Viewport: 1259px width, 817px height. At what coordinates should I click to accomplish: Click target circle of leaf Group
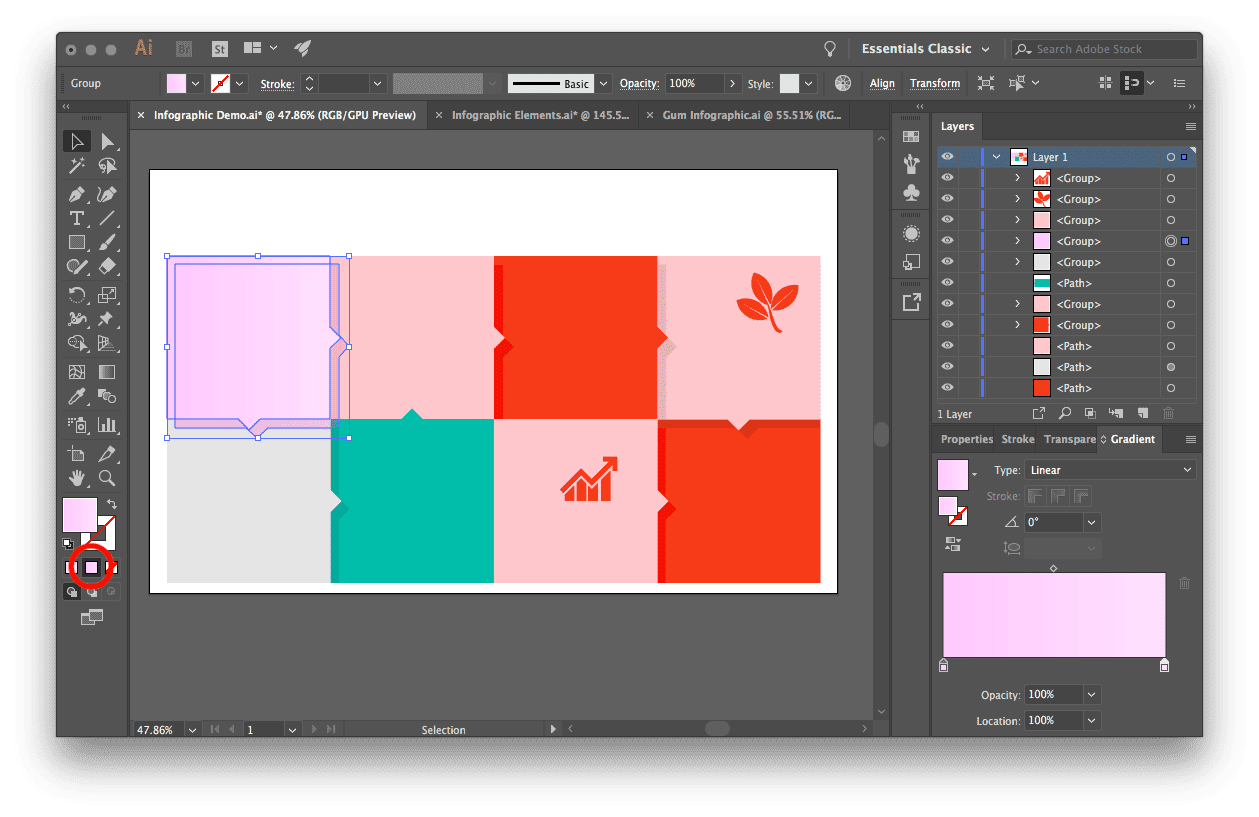click(1170, 199)
